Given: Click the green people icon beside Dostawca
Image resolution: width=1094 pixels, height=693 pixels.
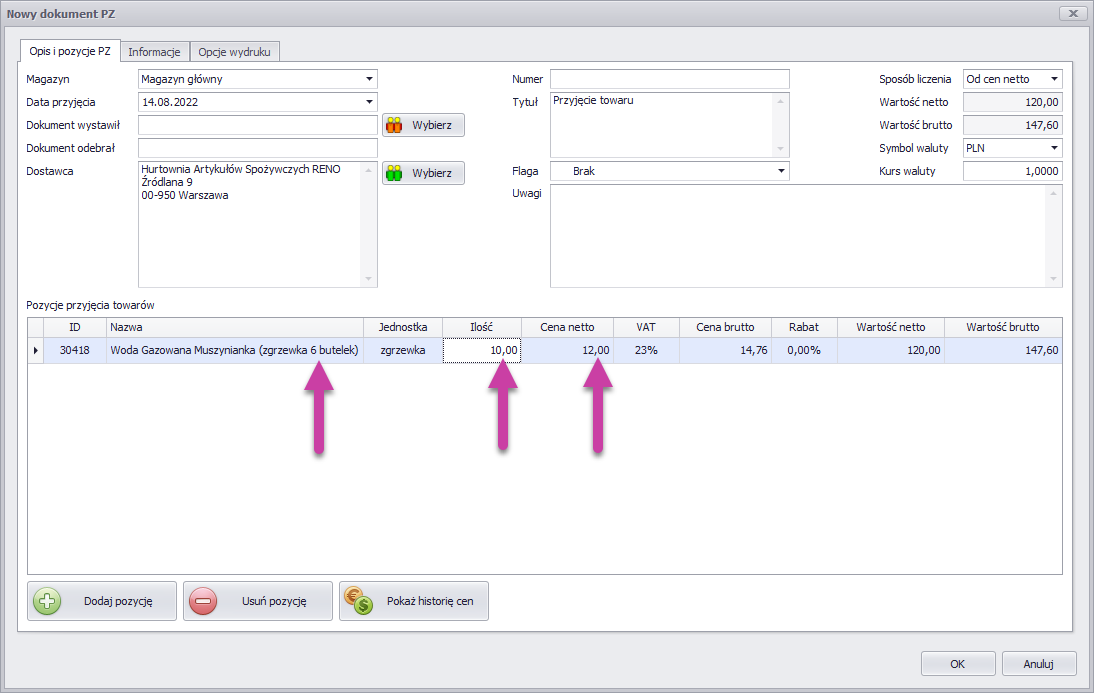Looking at the screenshot, I should [394, 173].
